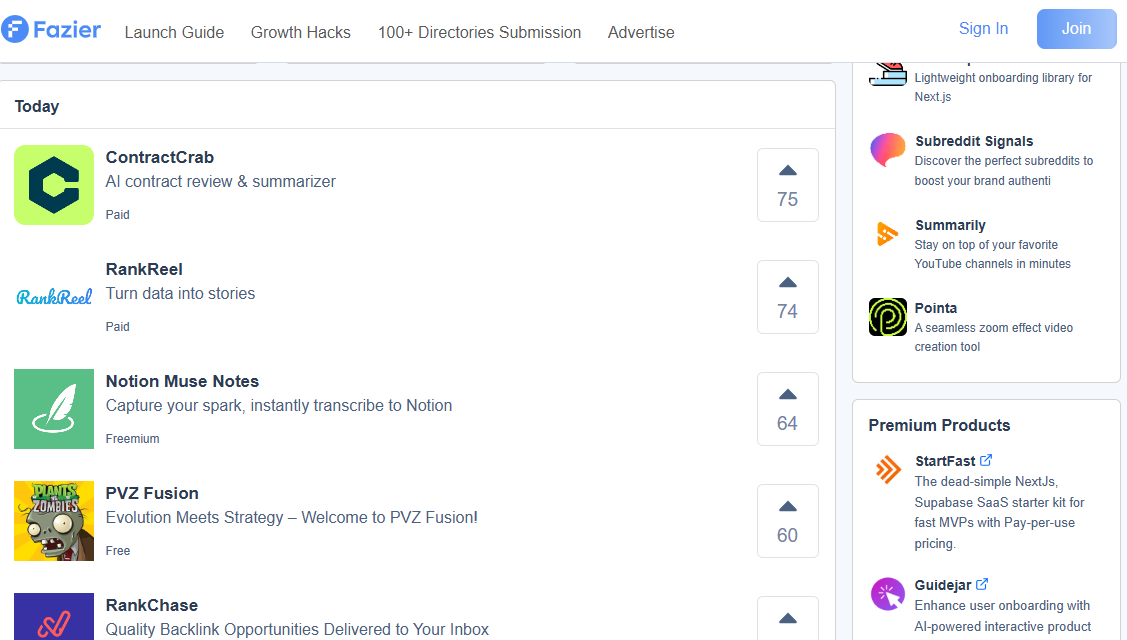Click the Freemium label under Notion Muse Notes
Screen dimensions: 1127x640
pos(132,439)
